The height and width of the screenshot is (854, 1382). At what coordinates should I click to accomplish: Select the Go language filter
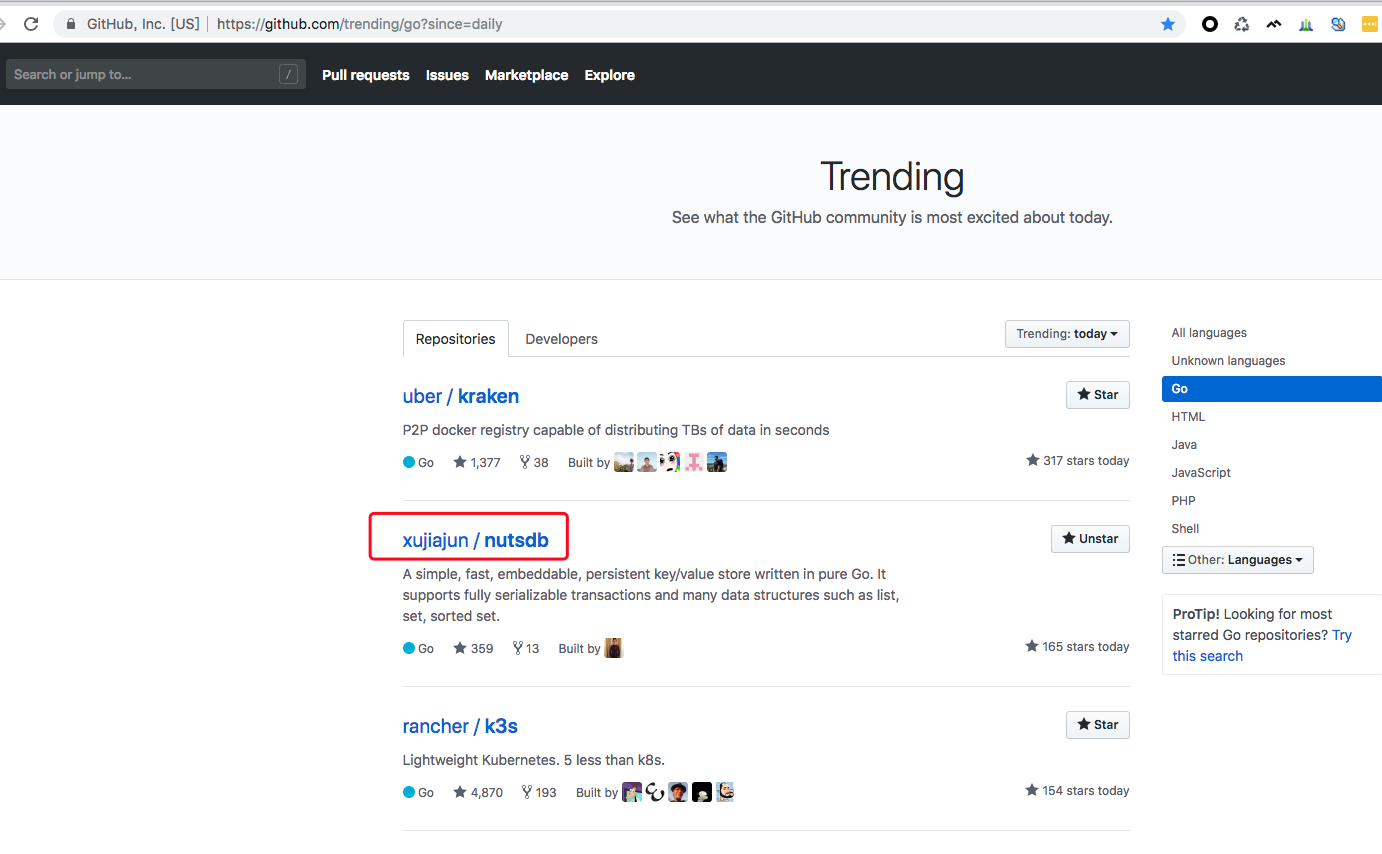(x=1272, y=389)
